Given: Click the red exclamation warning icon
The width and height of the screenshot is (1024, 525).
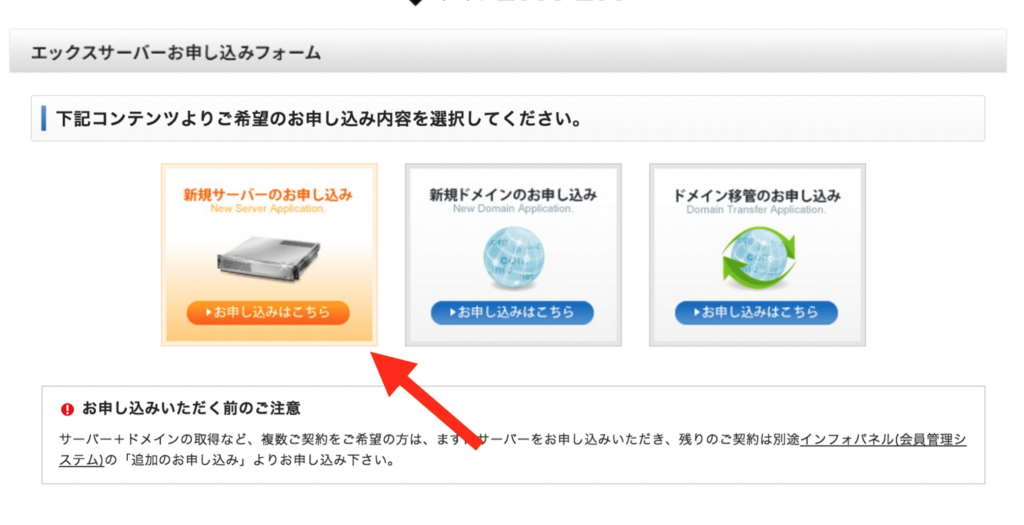Looking at the screenshot, I should click(67, 409).
